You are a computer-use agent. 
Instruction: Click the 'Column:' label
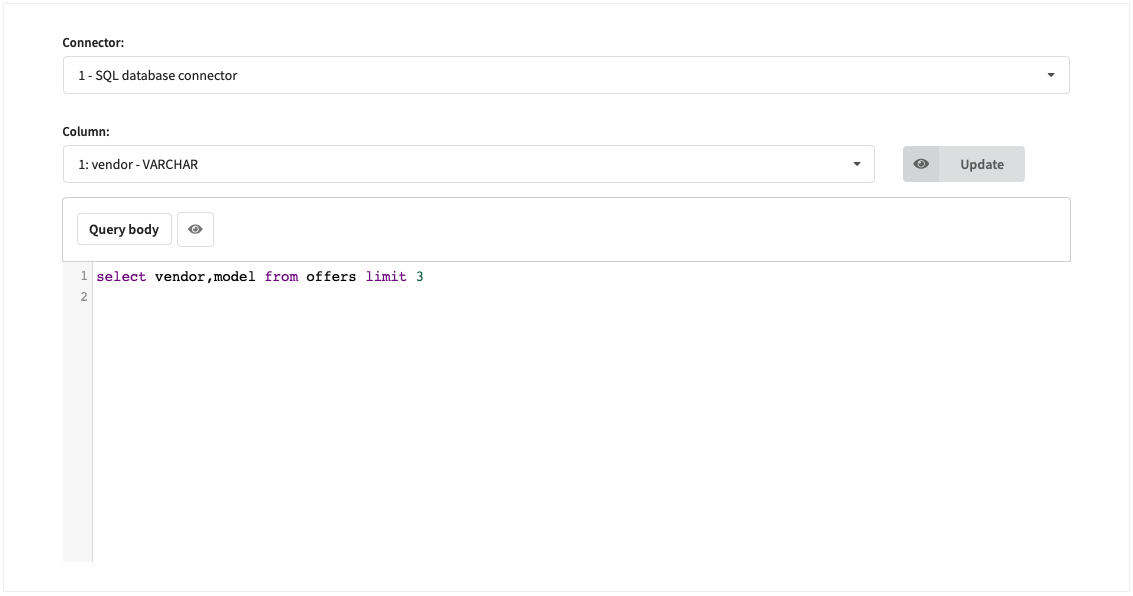pos(86,132)
